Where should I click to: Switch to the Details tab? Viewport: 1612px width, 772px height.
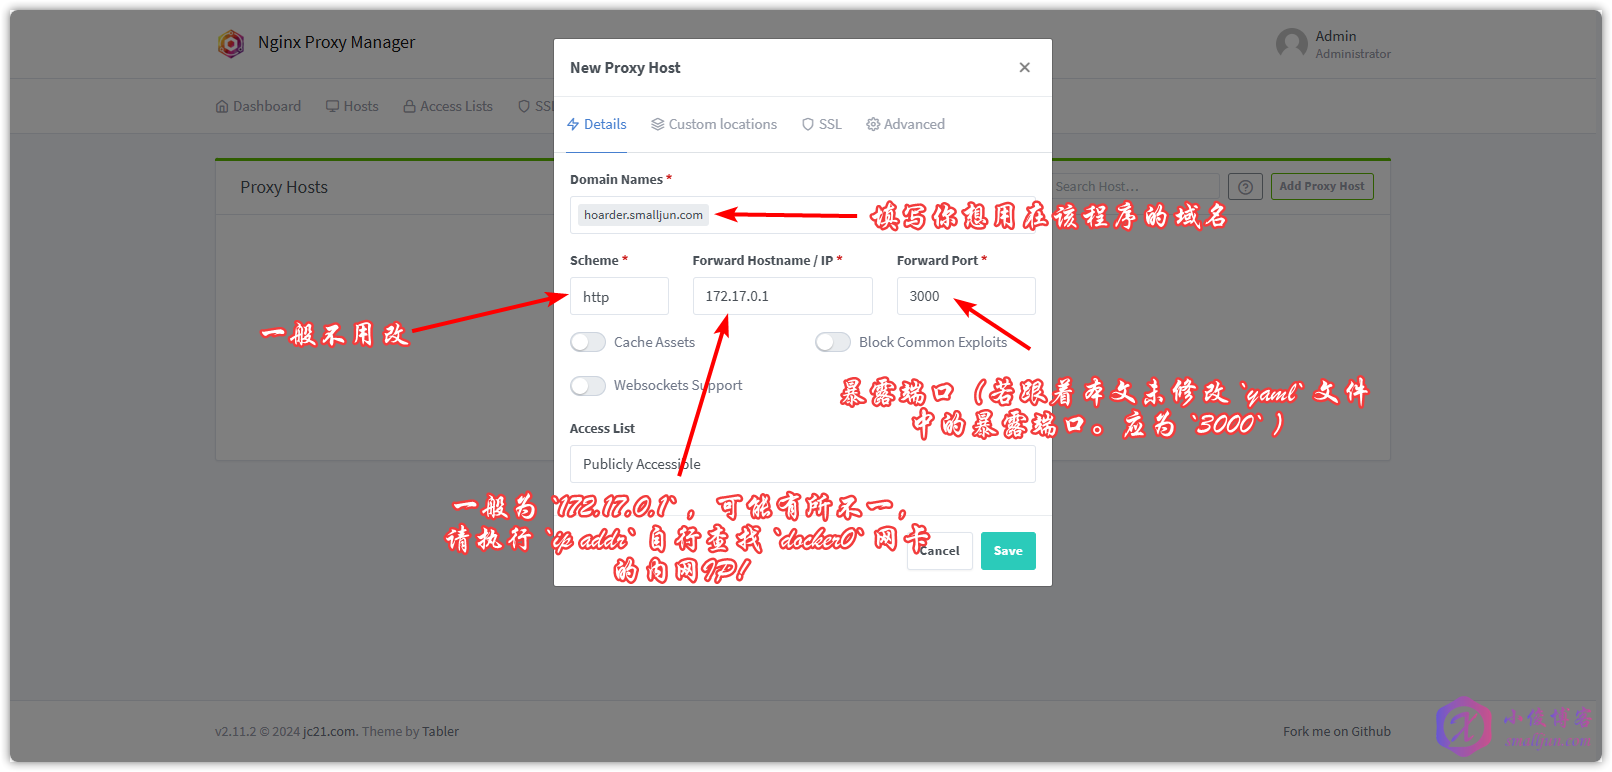[x=597, y=124]
